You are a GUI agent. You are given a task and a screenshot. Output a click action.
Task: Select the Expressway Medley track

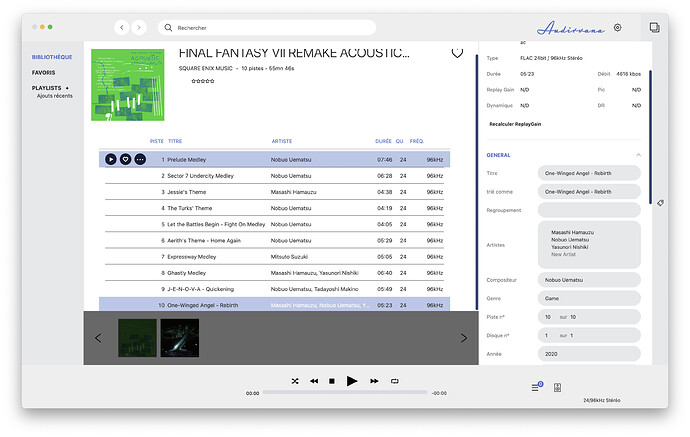coord(274,257)
